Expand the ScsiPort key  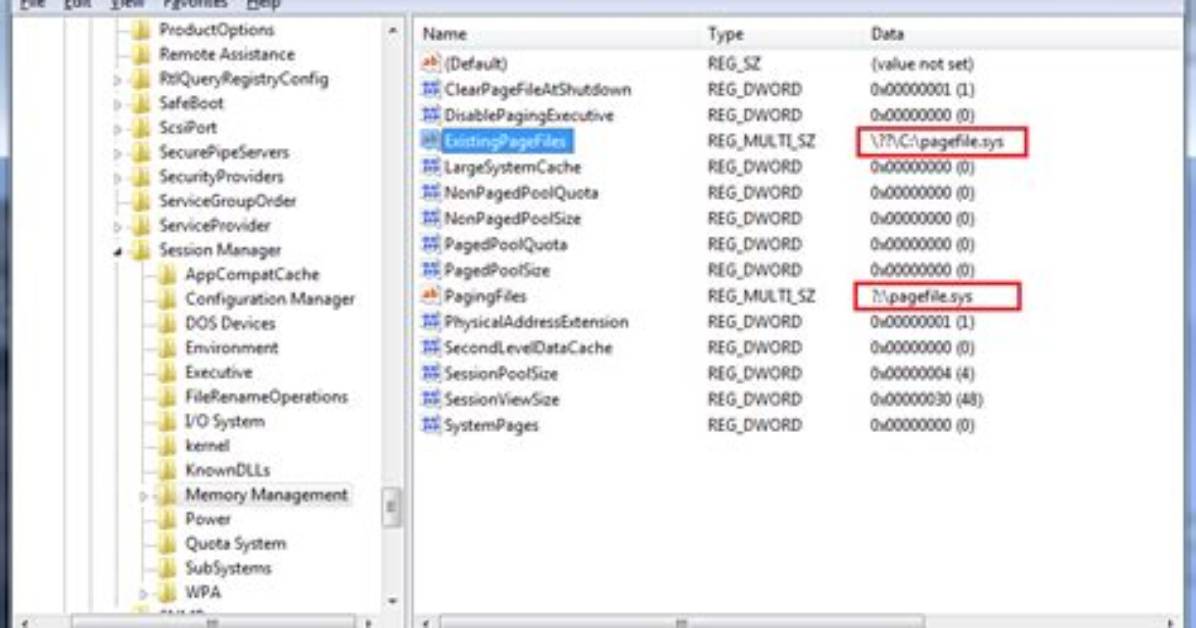[x=117, y=128]
